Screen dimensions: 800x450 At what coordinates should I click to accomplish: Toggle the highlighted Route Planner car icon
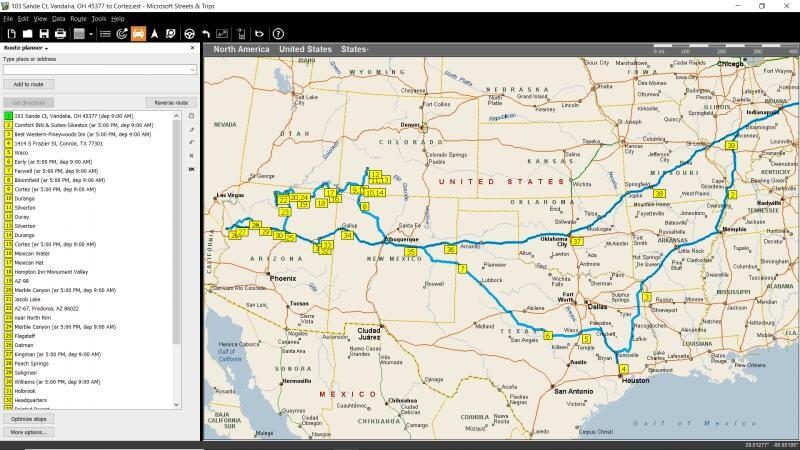point(138,34)
